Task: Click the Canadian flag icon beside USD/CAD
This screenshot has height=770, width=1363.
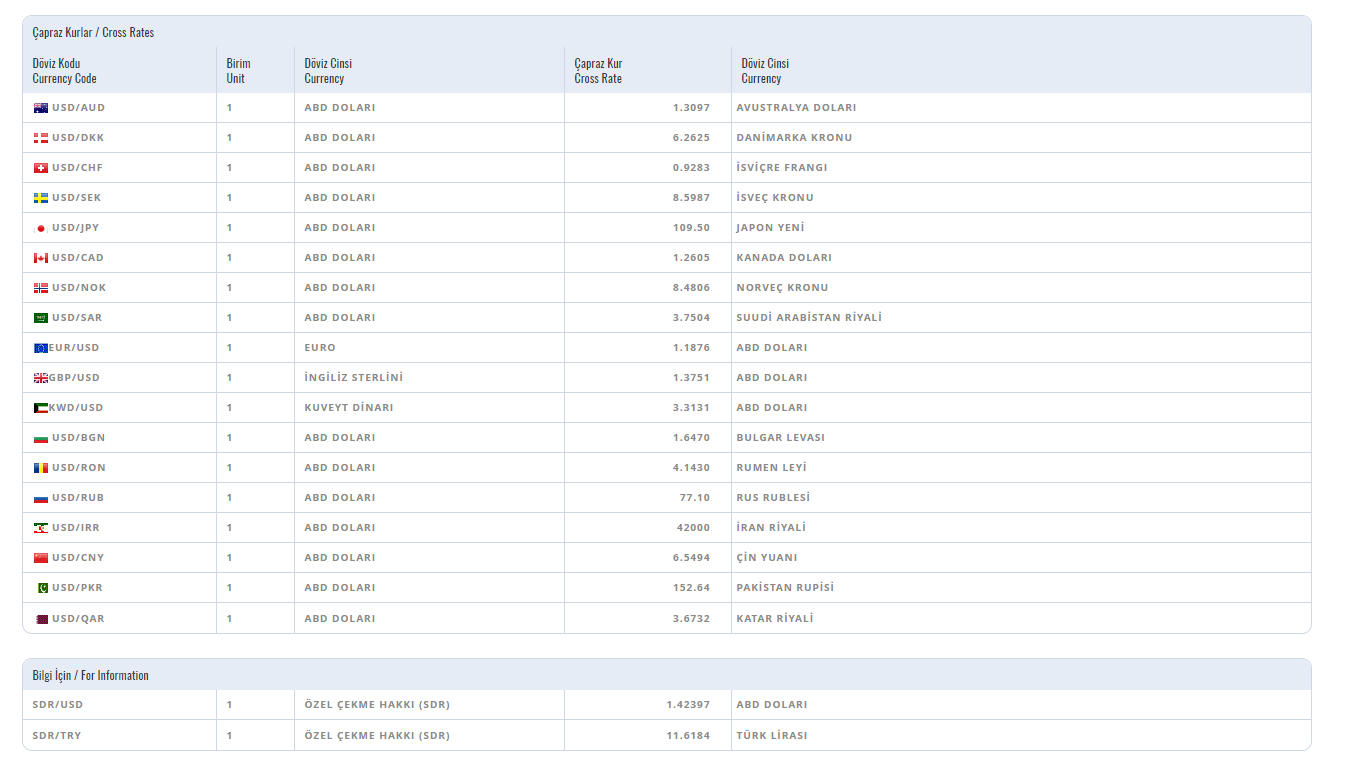Action: click(x=41, y=258)
